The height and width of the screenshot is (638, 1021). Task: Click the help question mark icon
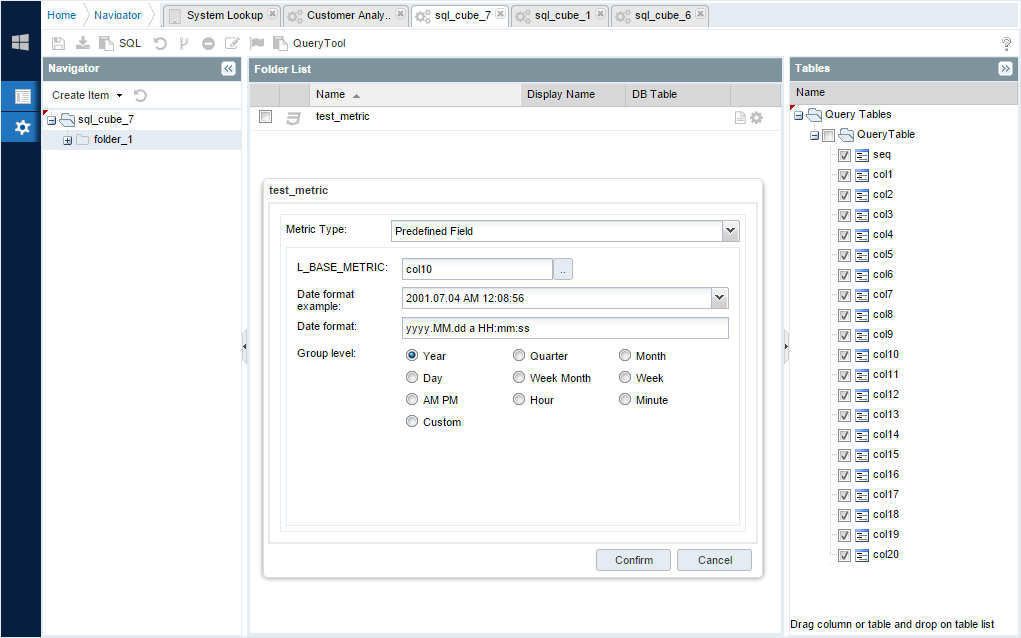[x=1006, y=44]
